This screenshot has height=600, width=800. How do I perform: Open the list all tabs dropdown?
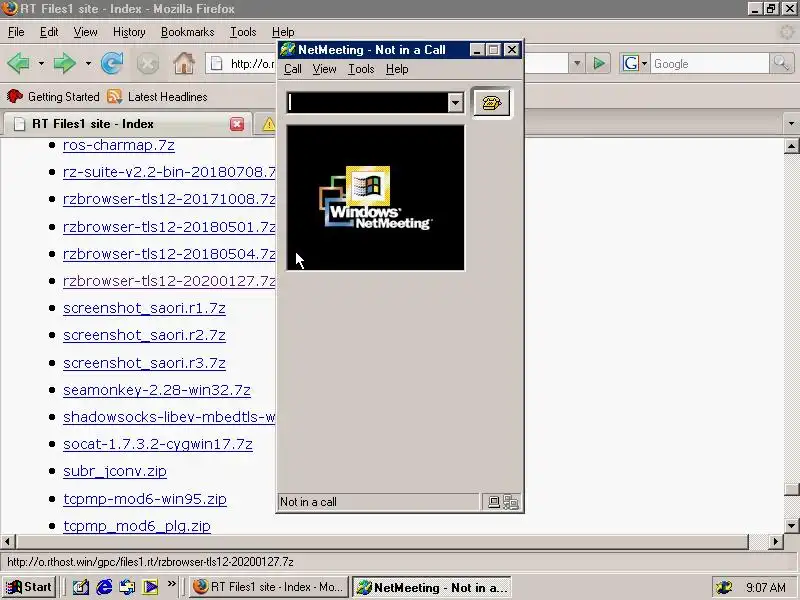pos(791,123)
